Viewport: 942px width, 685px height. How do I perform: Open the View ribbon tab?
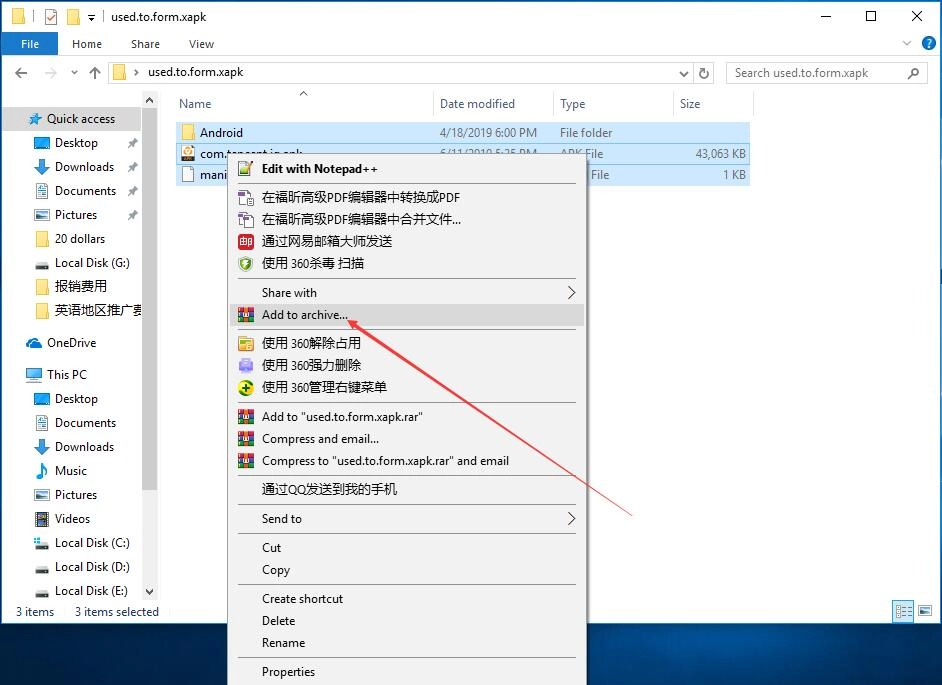point(201,44)
